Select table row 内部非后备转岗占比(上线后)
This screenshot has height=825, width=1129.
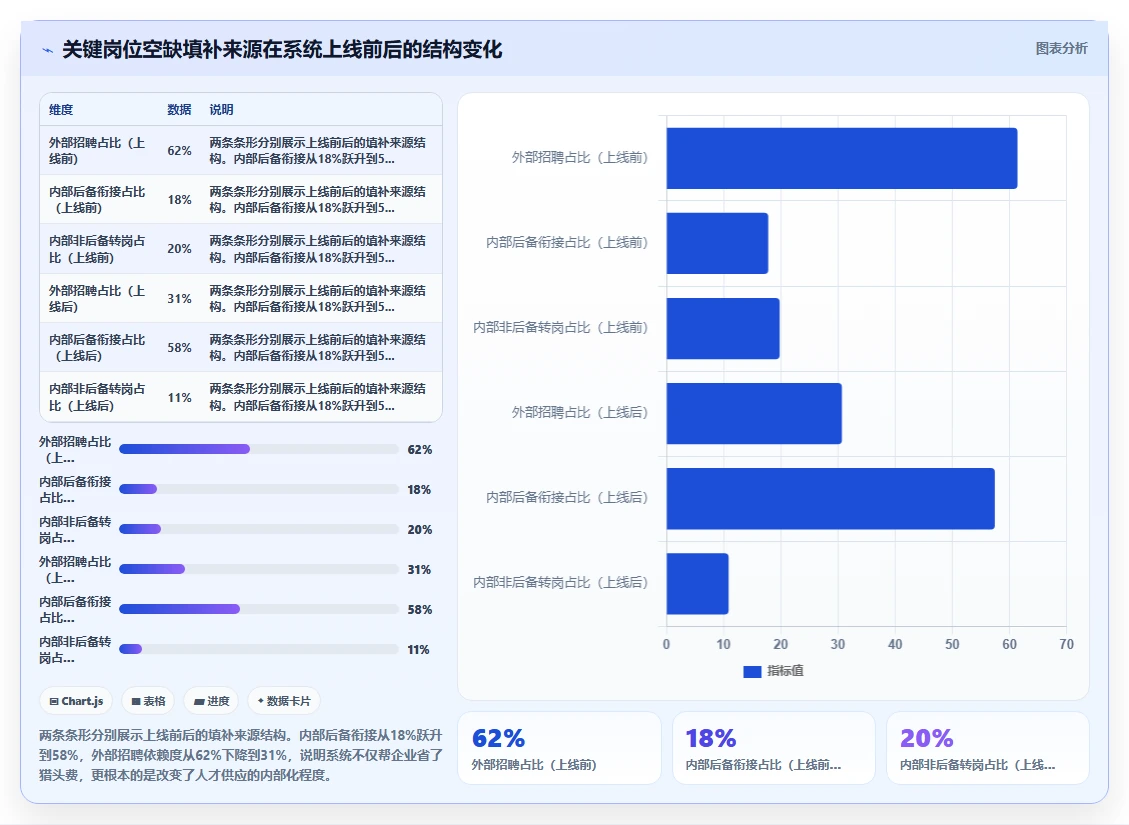tap(240, 397)
